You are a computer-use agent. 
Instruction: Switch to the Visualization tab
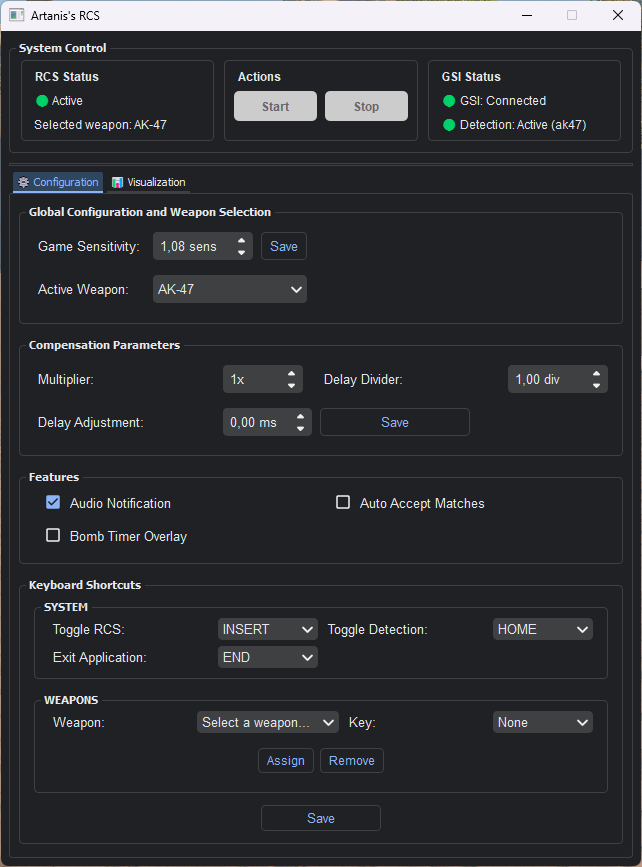click(x=148, y=182)
